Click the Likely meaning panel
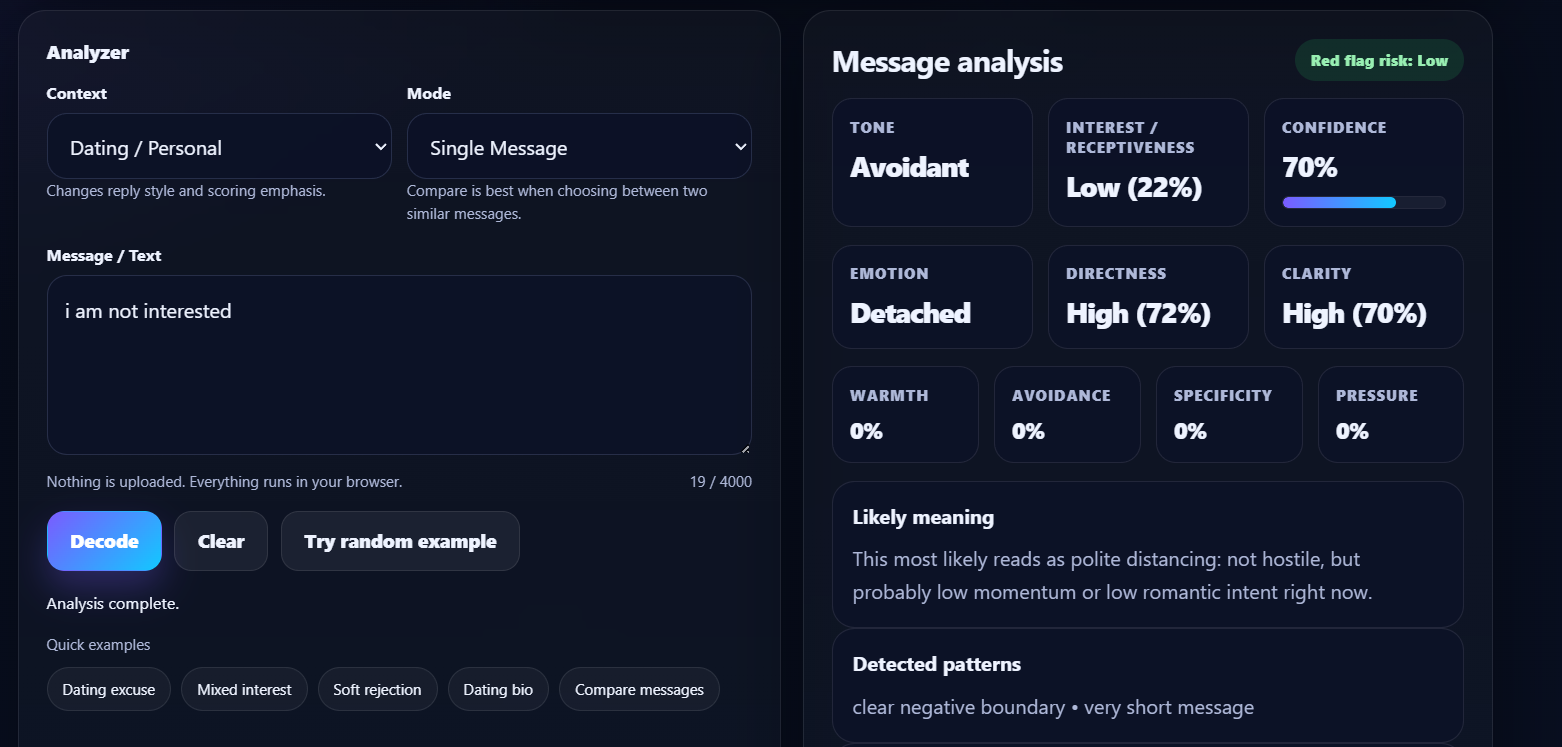 (x=1147, y=554)
